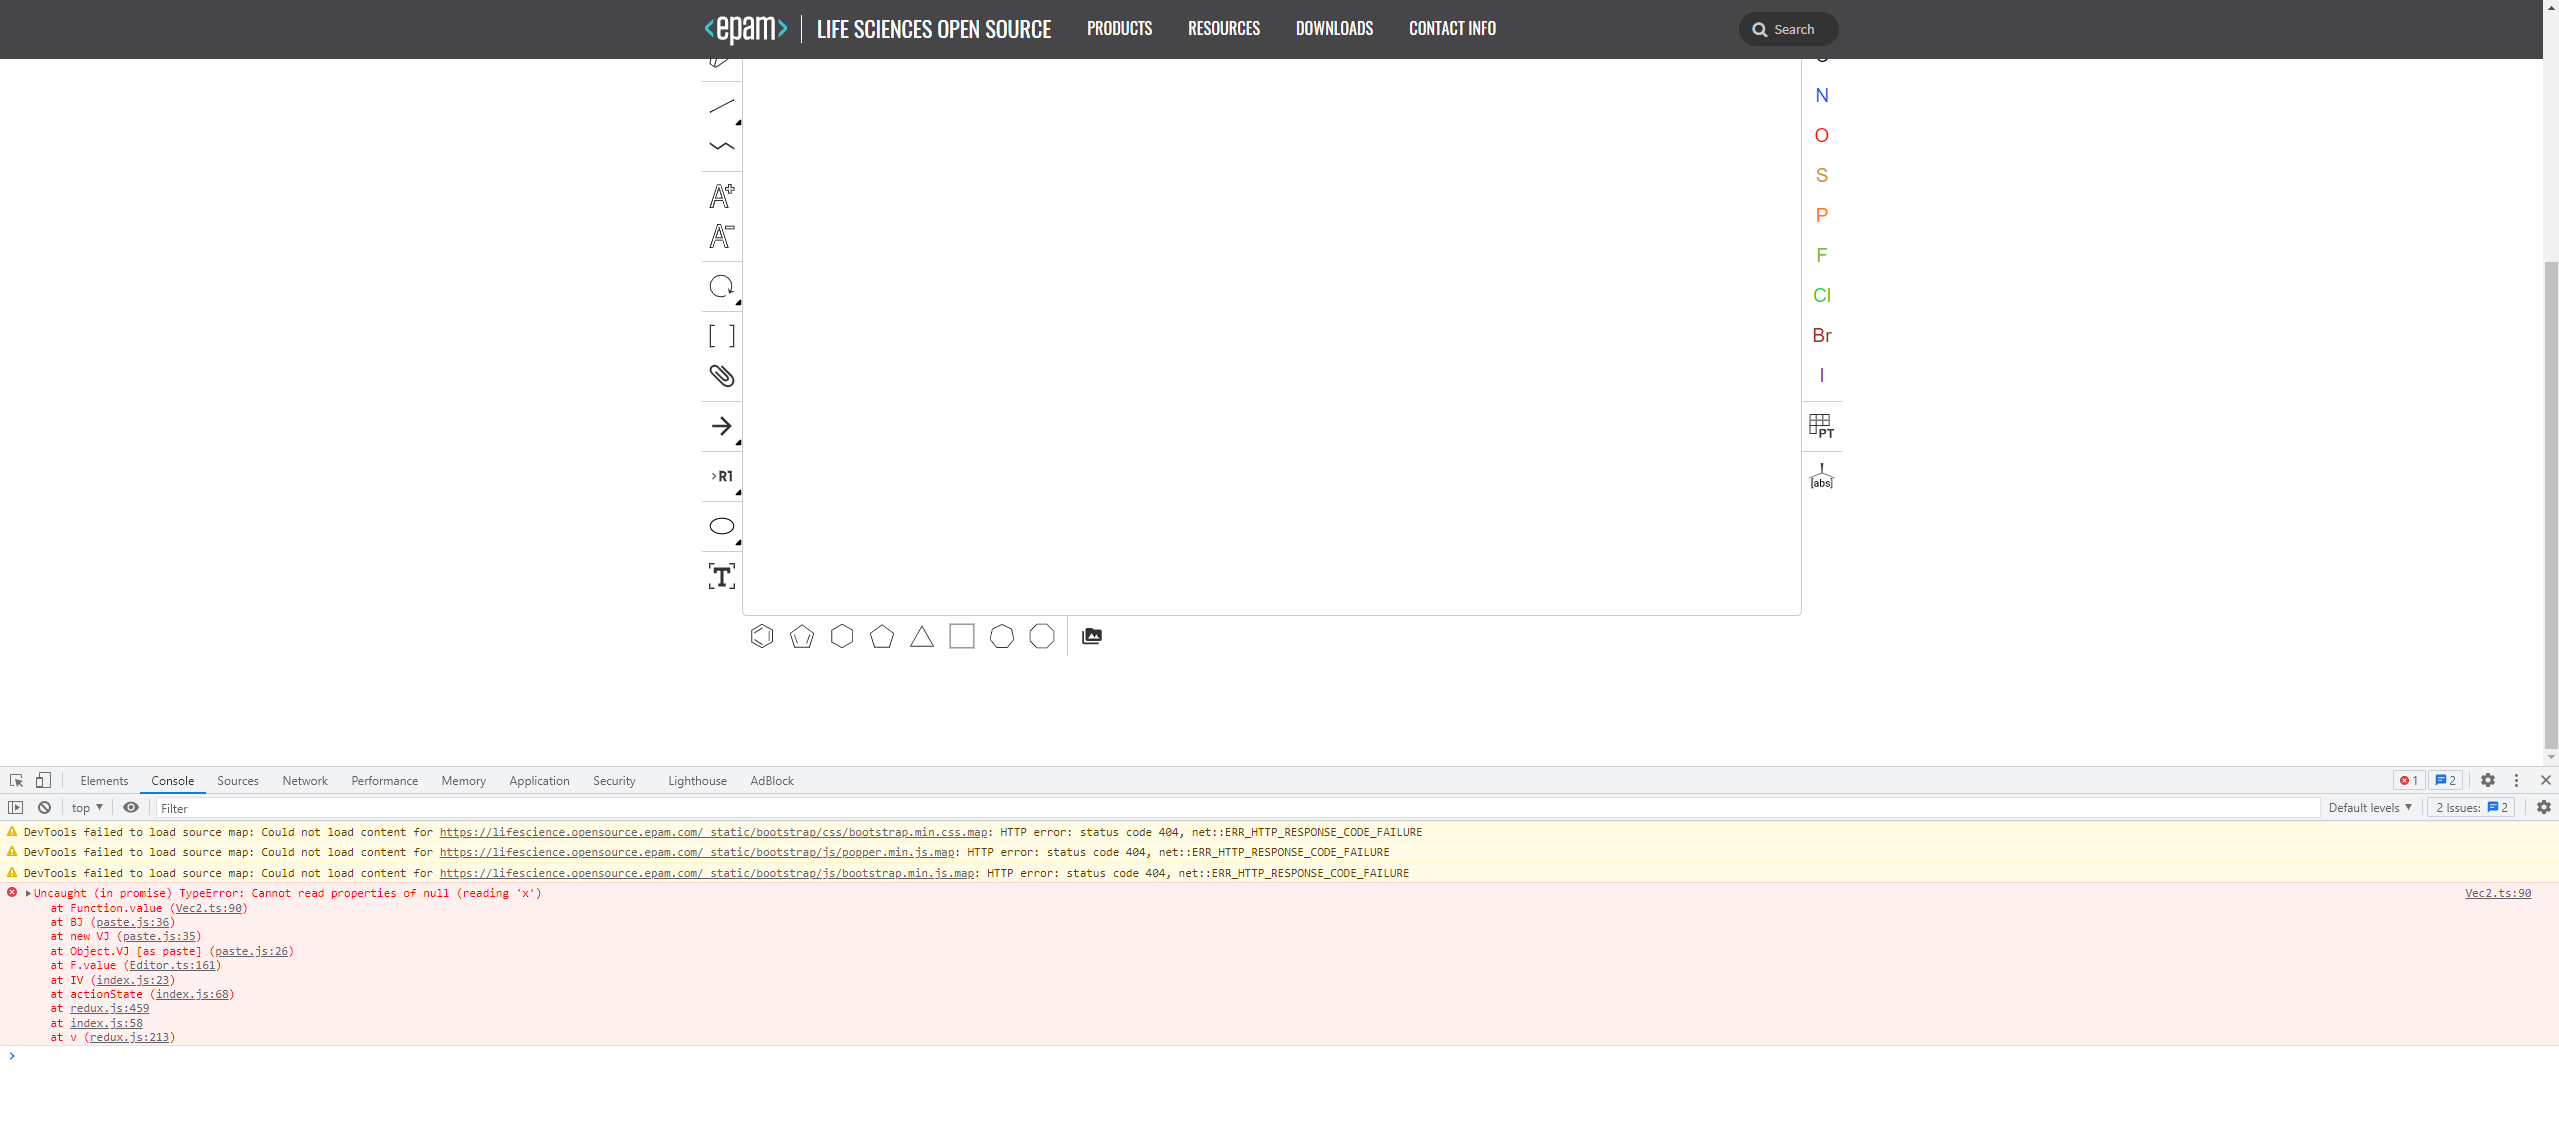Screen dimensions: 2559x1129
Task: Toggle live expression eye icon
Action: pyautogui.click(x=131, y=807)
